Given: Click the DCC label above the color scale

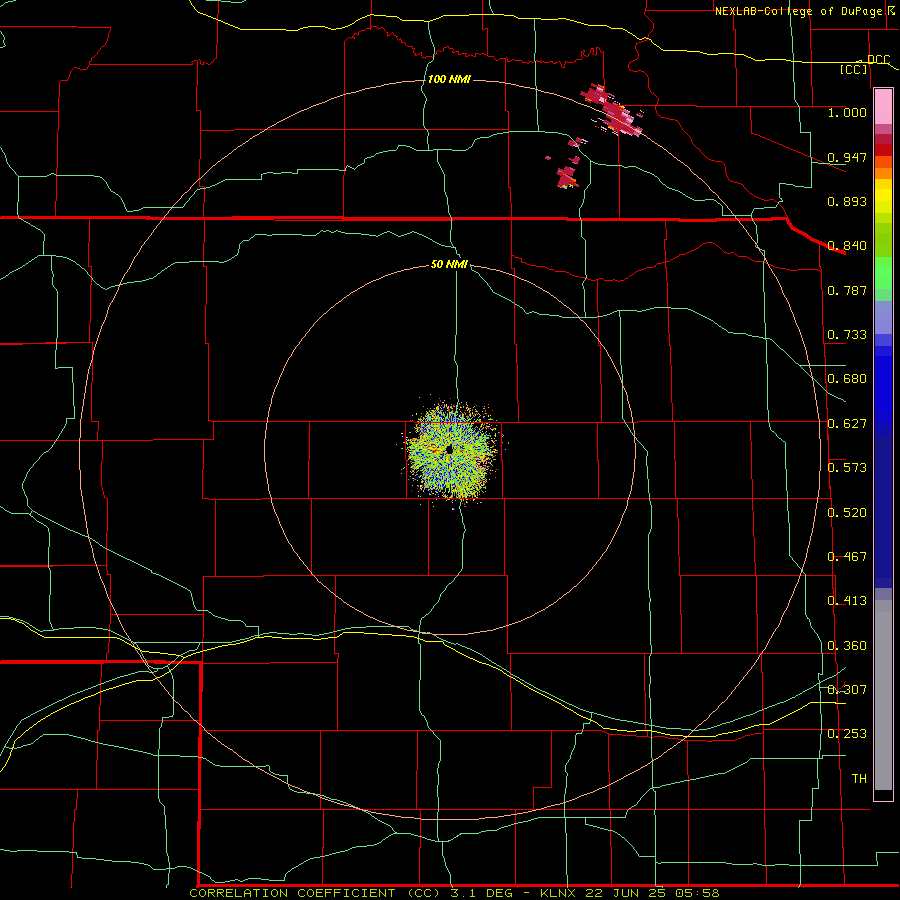Looking at the screenshot, I should coord(878,60).
